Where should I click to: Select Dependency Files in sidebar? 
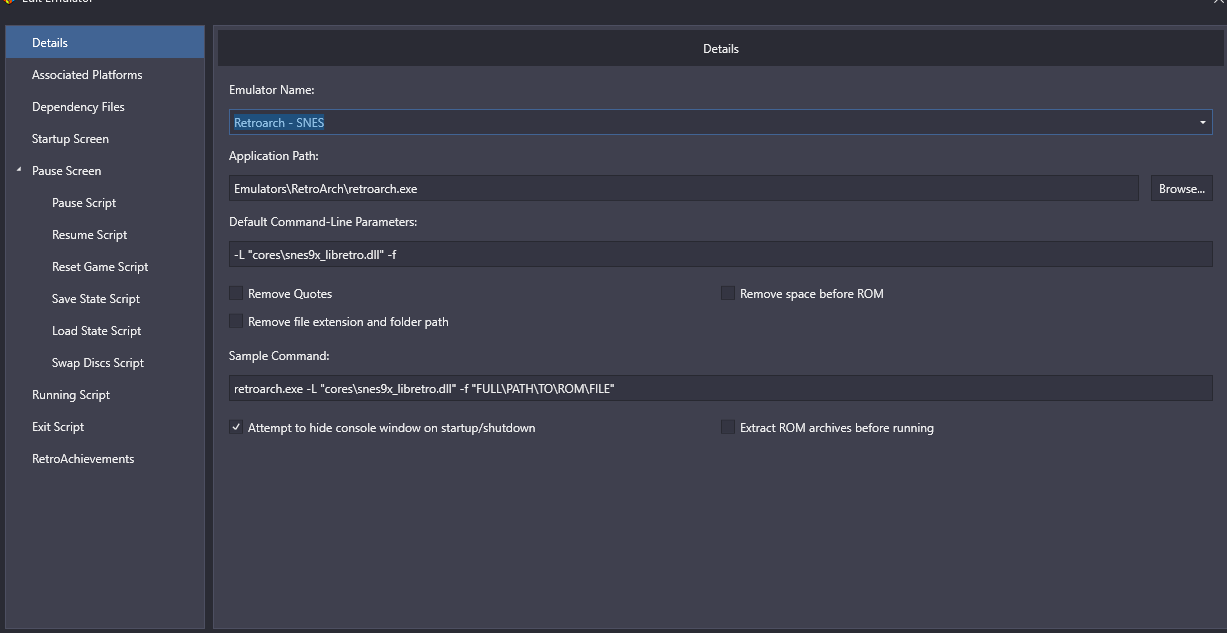(x=78, y=107)
